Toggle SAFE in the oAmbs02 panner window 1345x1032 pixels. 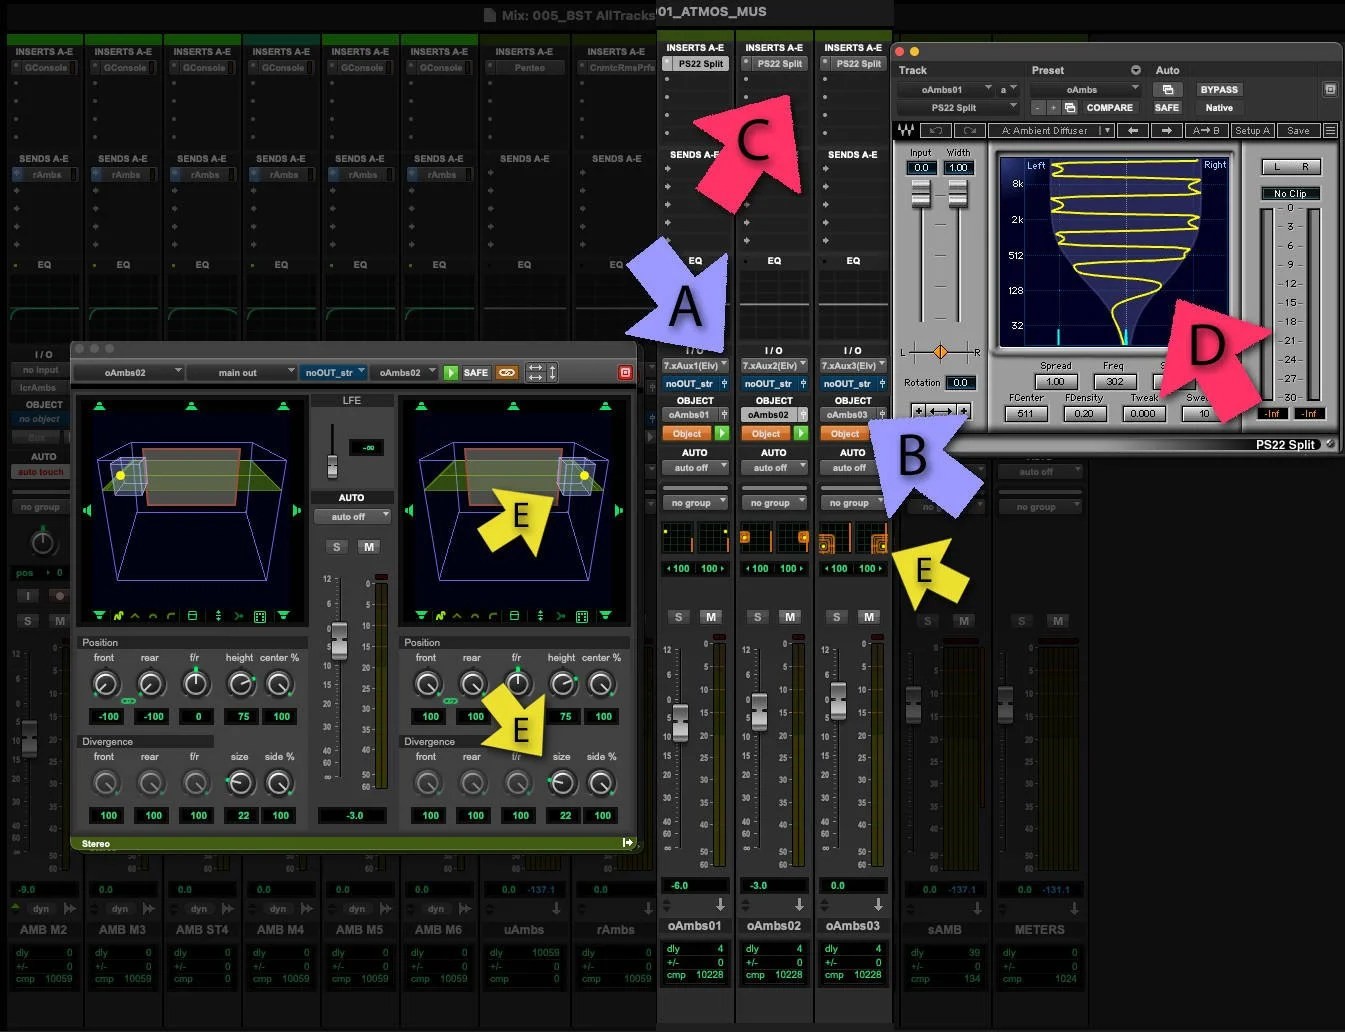476,372
